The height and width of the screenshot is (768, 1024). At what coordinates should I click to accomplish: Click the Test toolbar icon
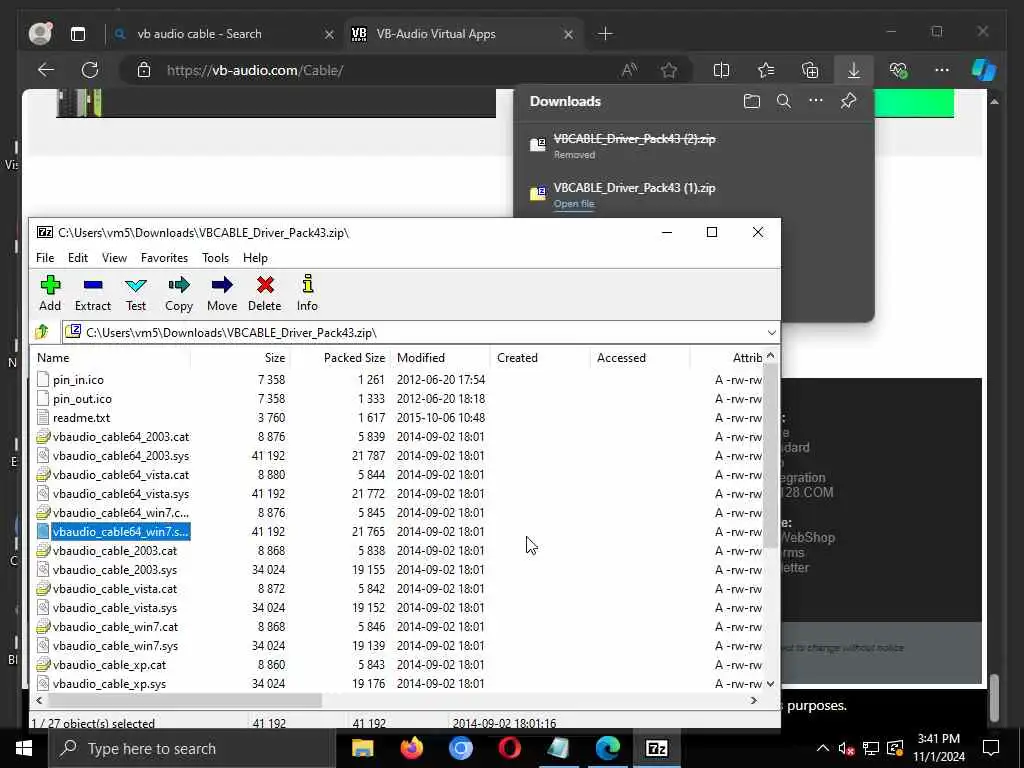tap(136, 293)
